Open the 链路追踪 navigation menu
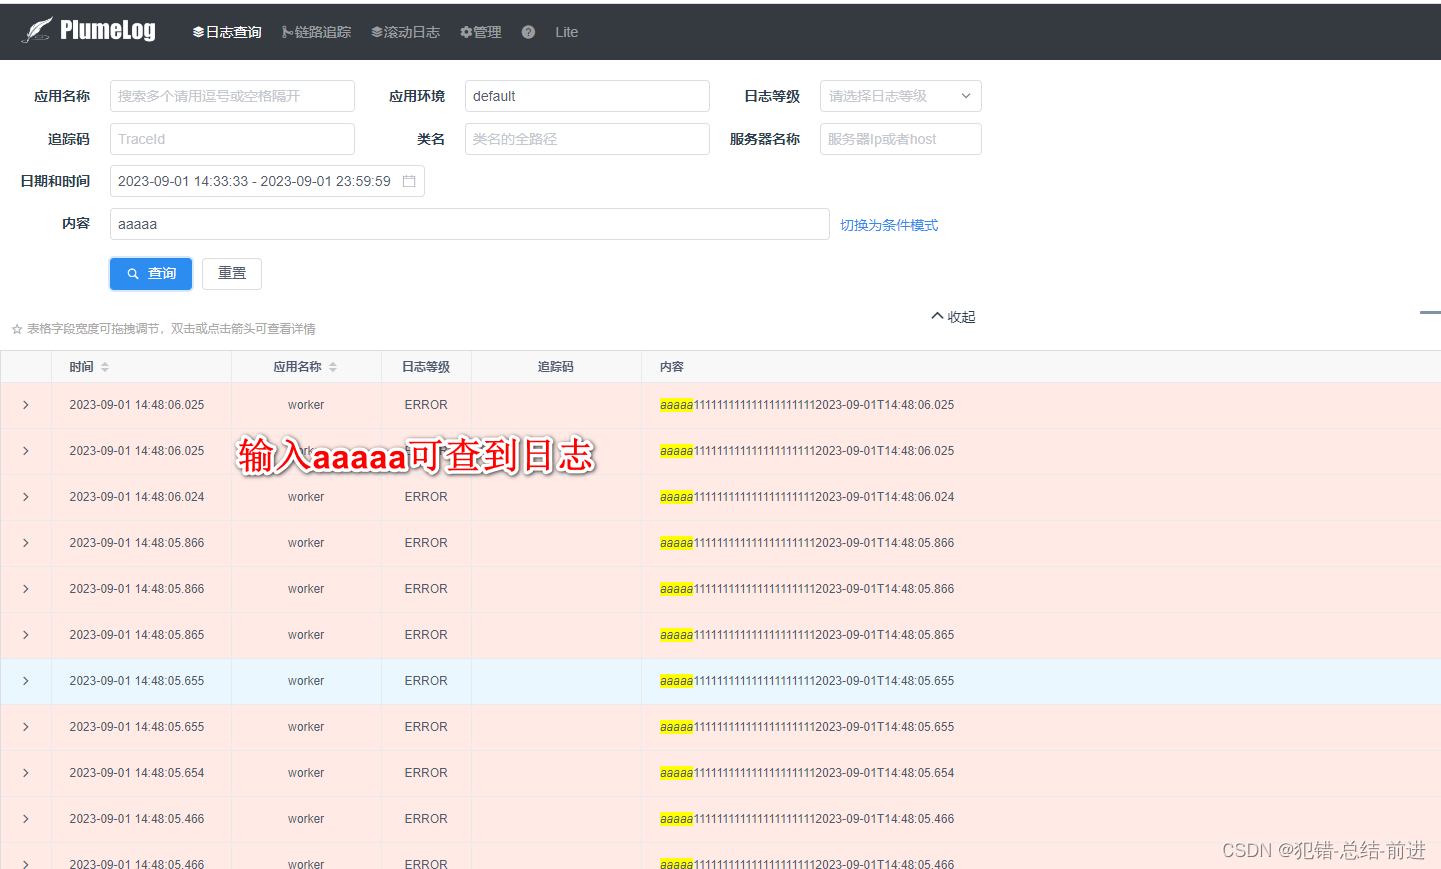Viewport: 1441px width, 869px height. tap(316, 31)
